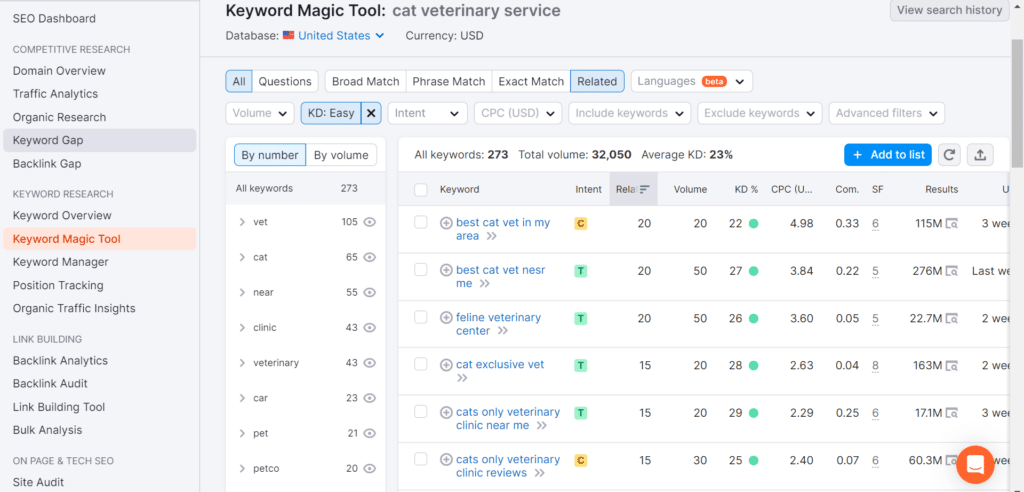Select the Phrase Match tab
The height and width of the screenshot is (492, 1024).
[449, 82]
